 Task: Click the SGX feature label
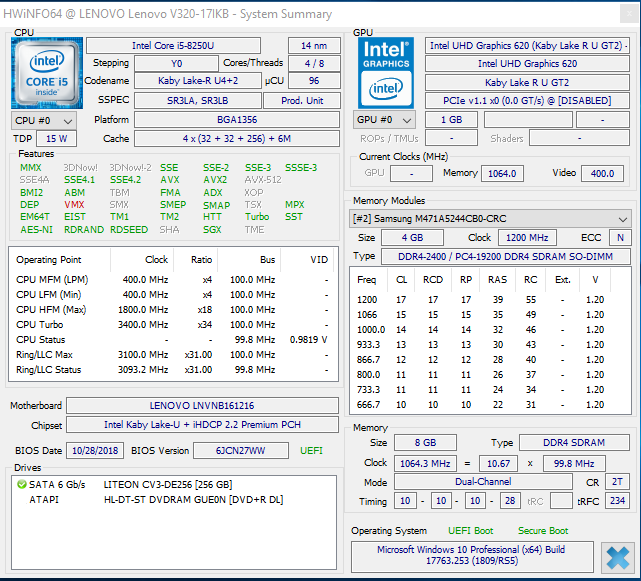click(x=212, y=229)
